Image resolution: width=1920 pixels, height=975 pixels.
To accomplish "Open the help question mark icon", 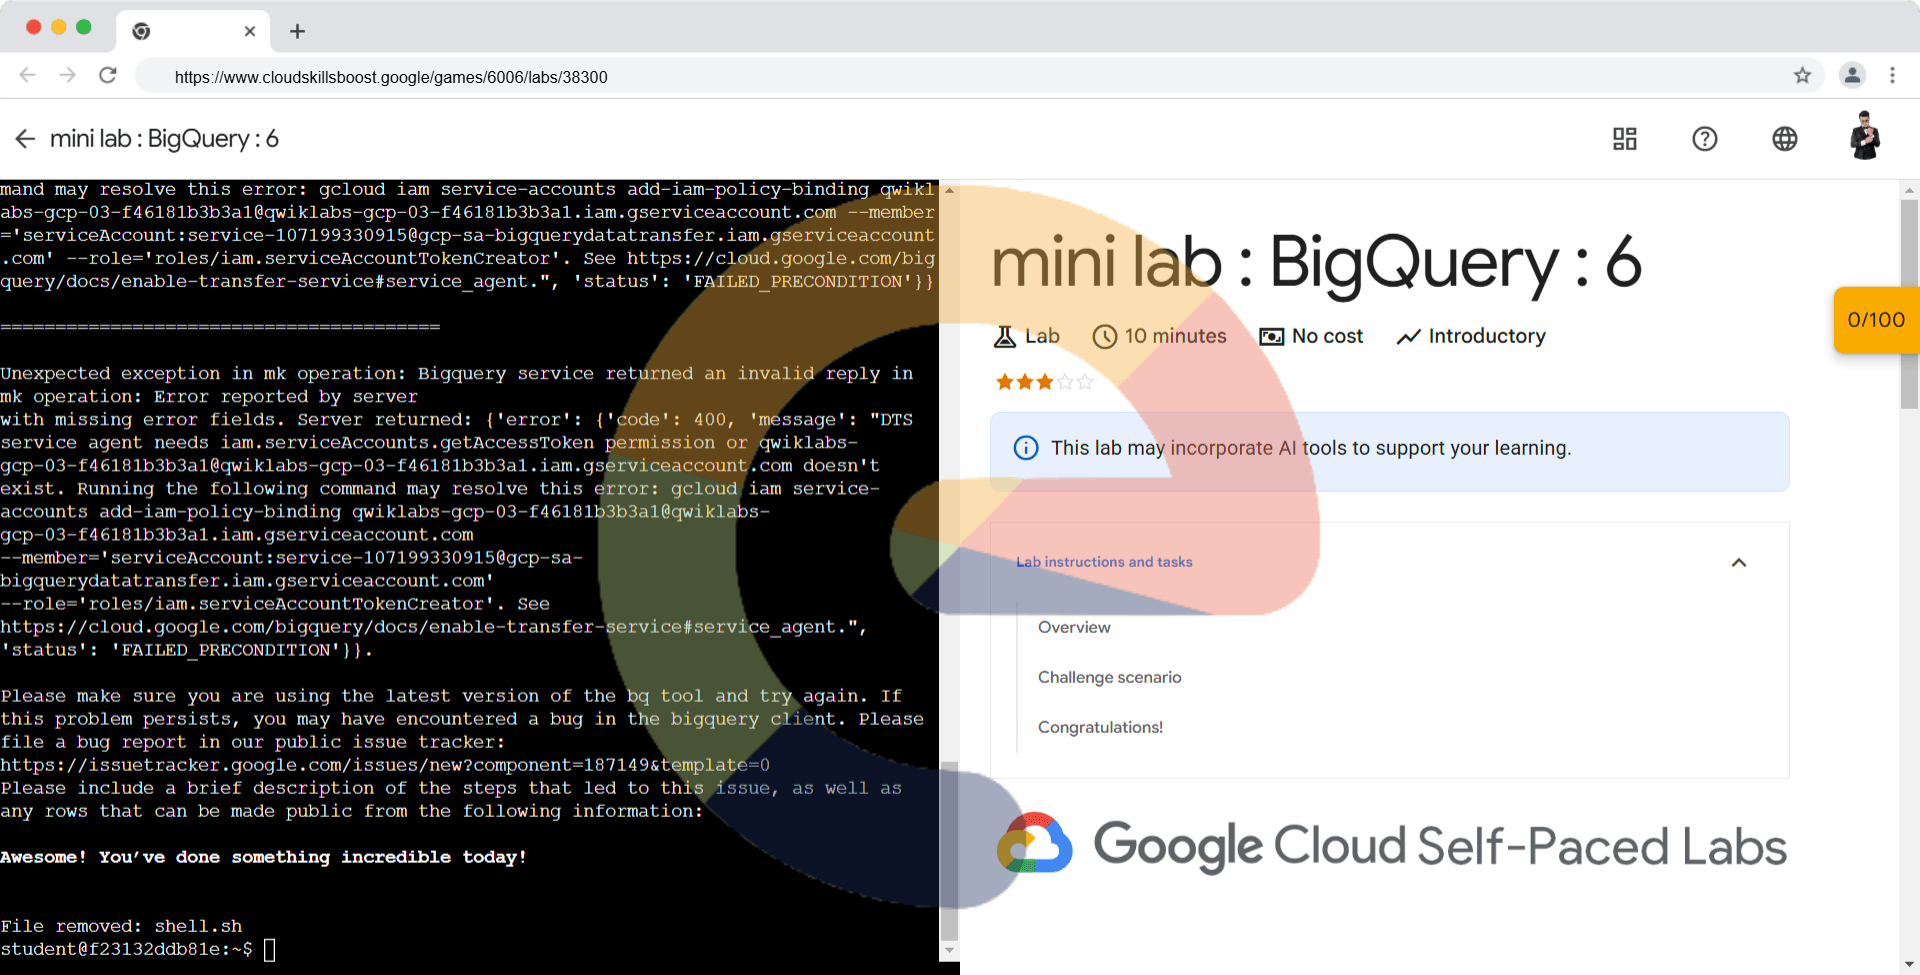I will pyautogui.click(x=1704, y=139).
